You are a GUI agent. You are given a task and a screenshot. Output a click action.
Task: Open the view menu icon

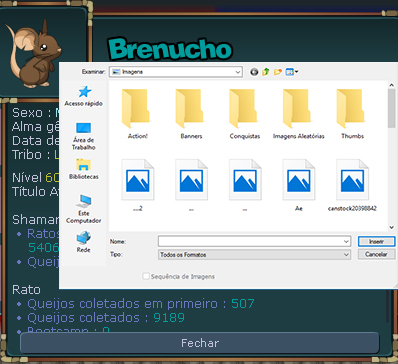(x=292, y=72)
